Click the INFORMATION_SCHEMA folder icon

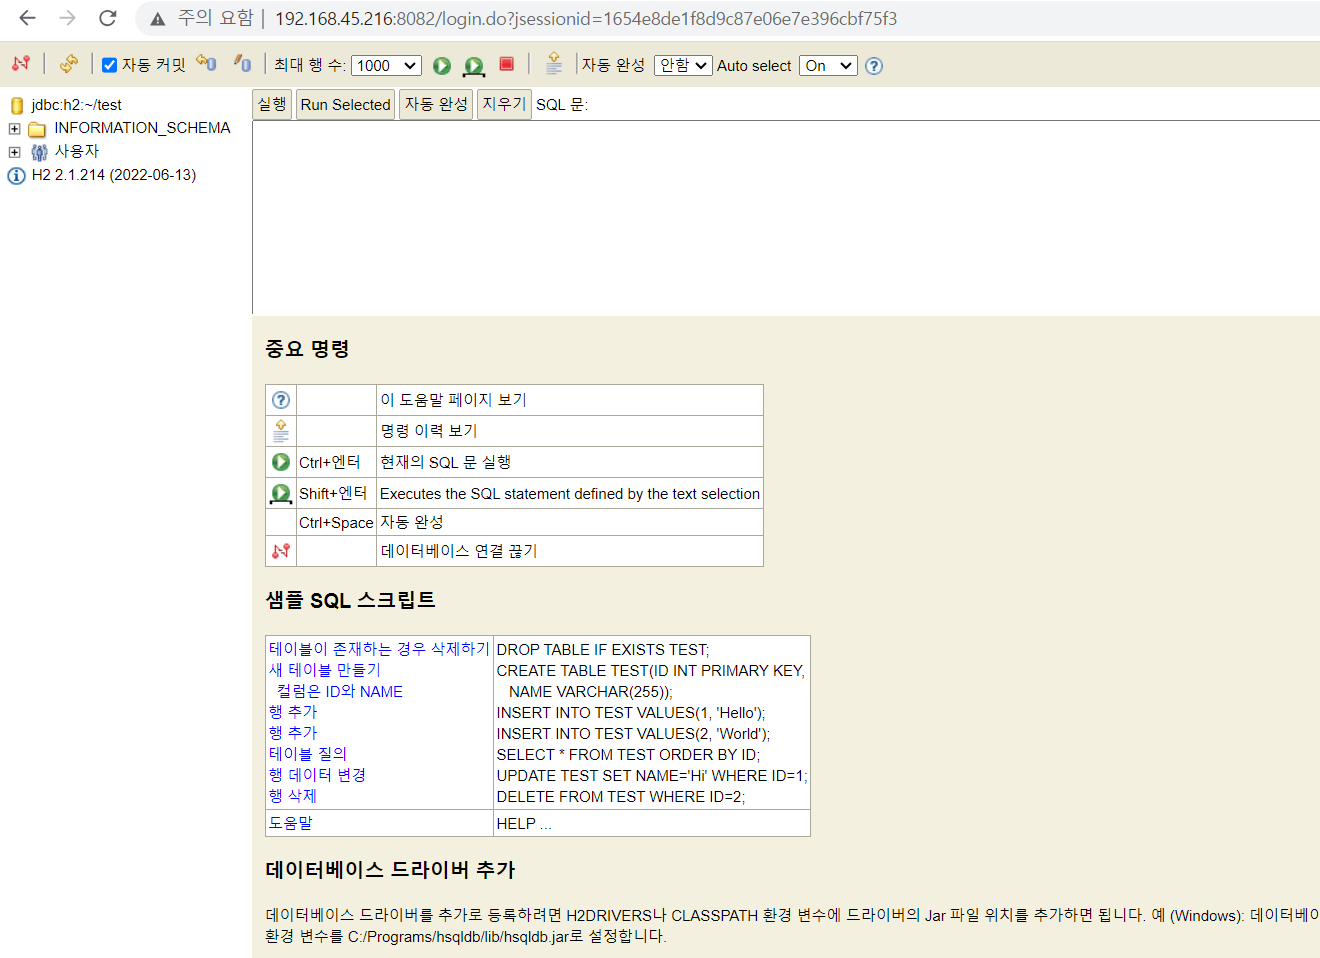[38, 129]
